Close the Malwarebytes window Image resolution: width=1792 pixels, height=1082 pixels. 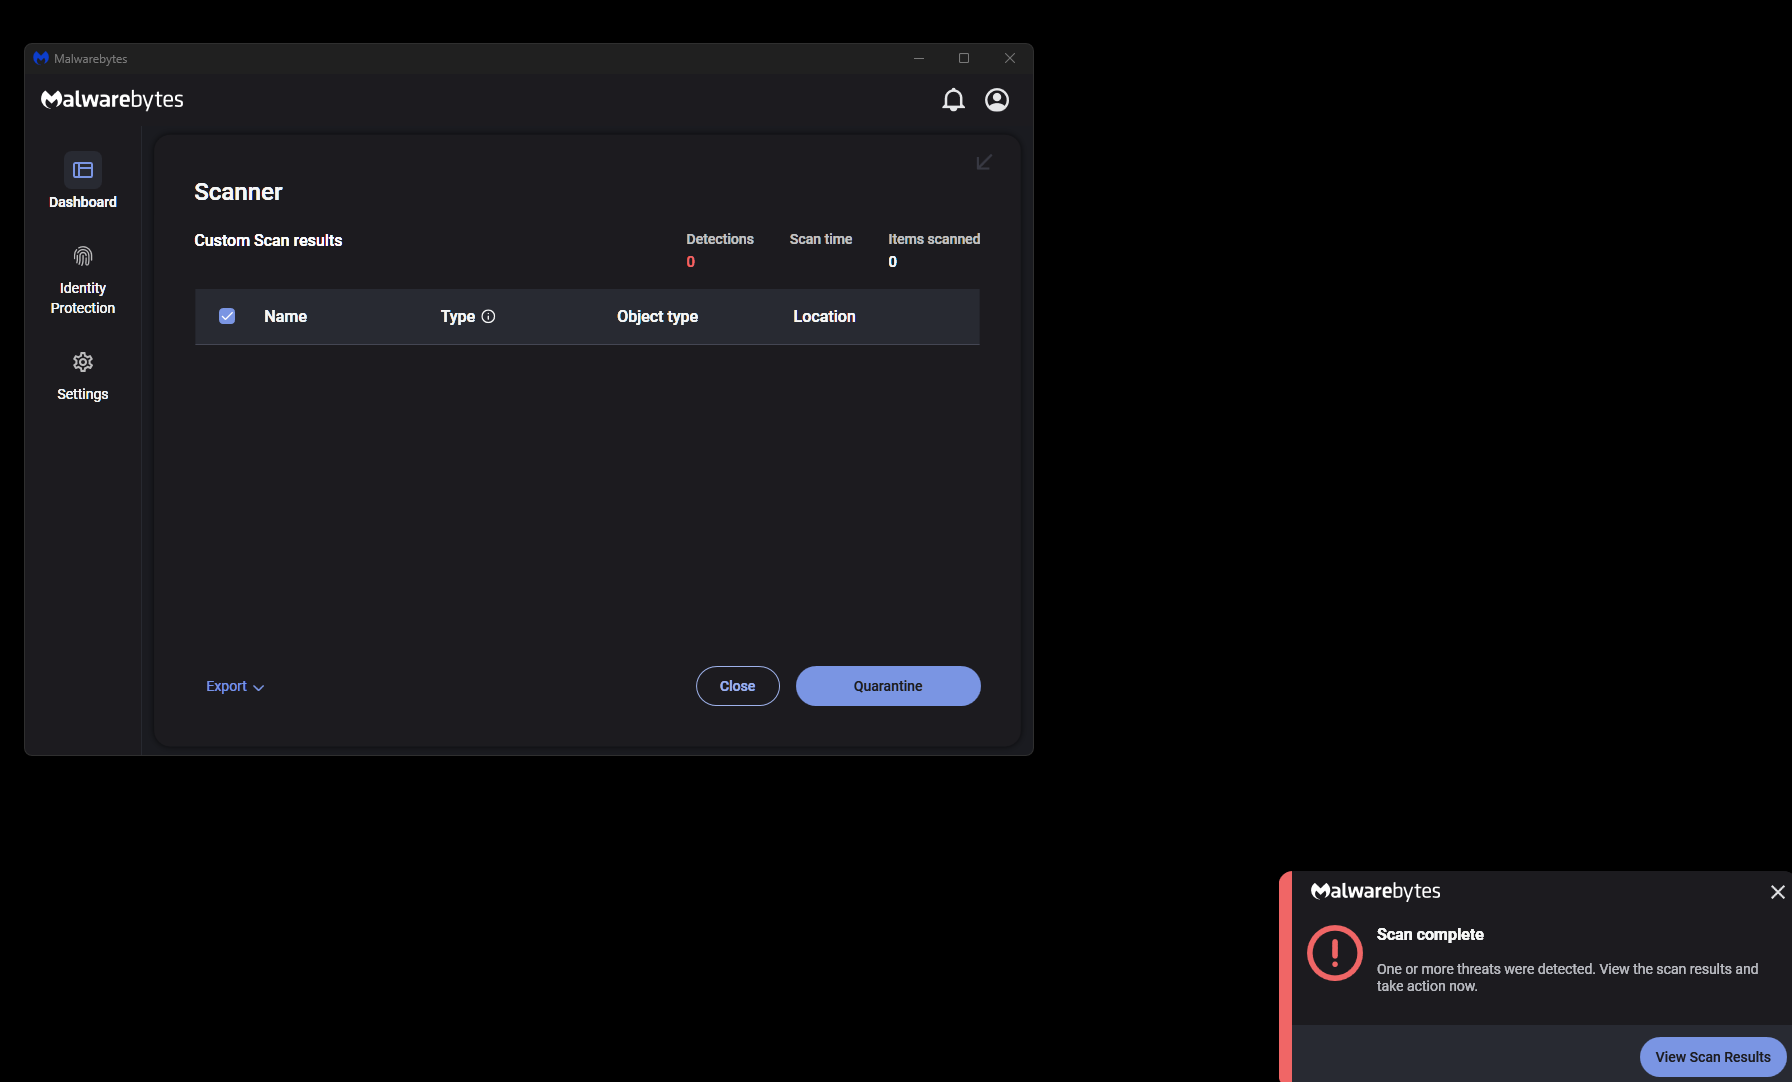1010,58
